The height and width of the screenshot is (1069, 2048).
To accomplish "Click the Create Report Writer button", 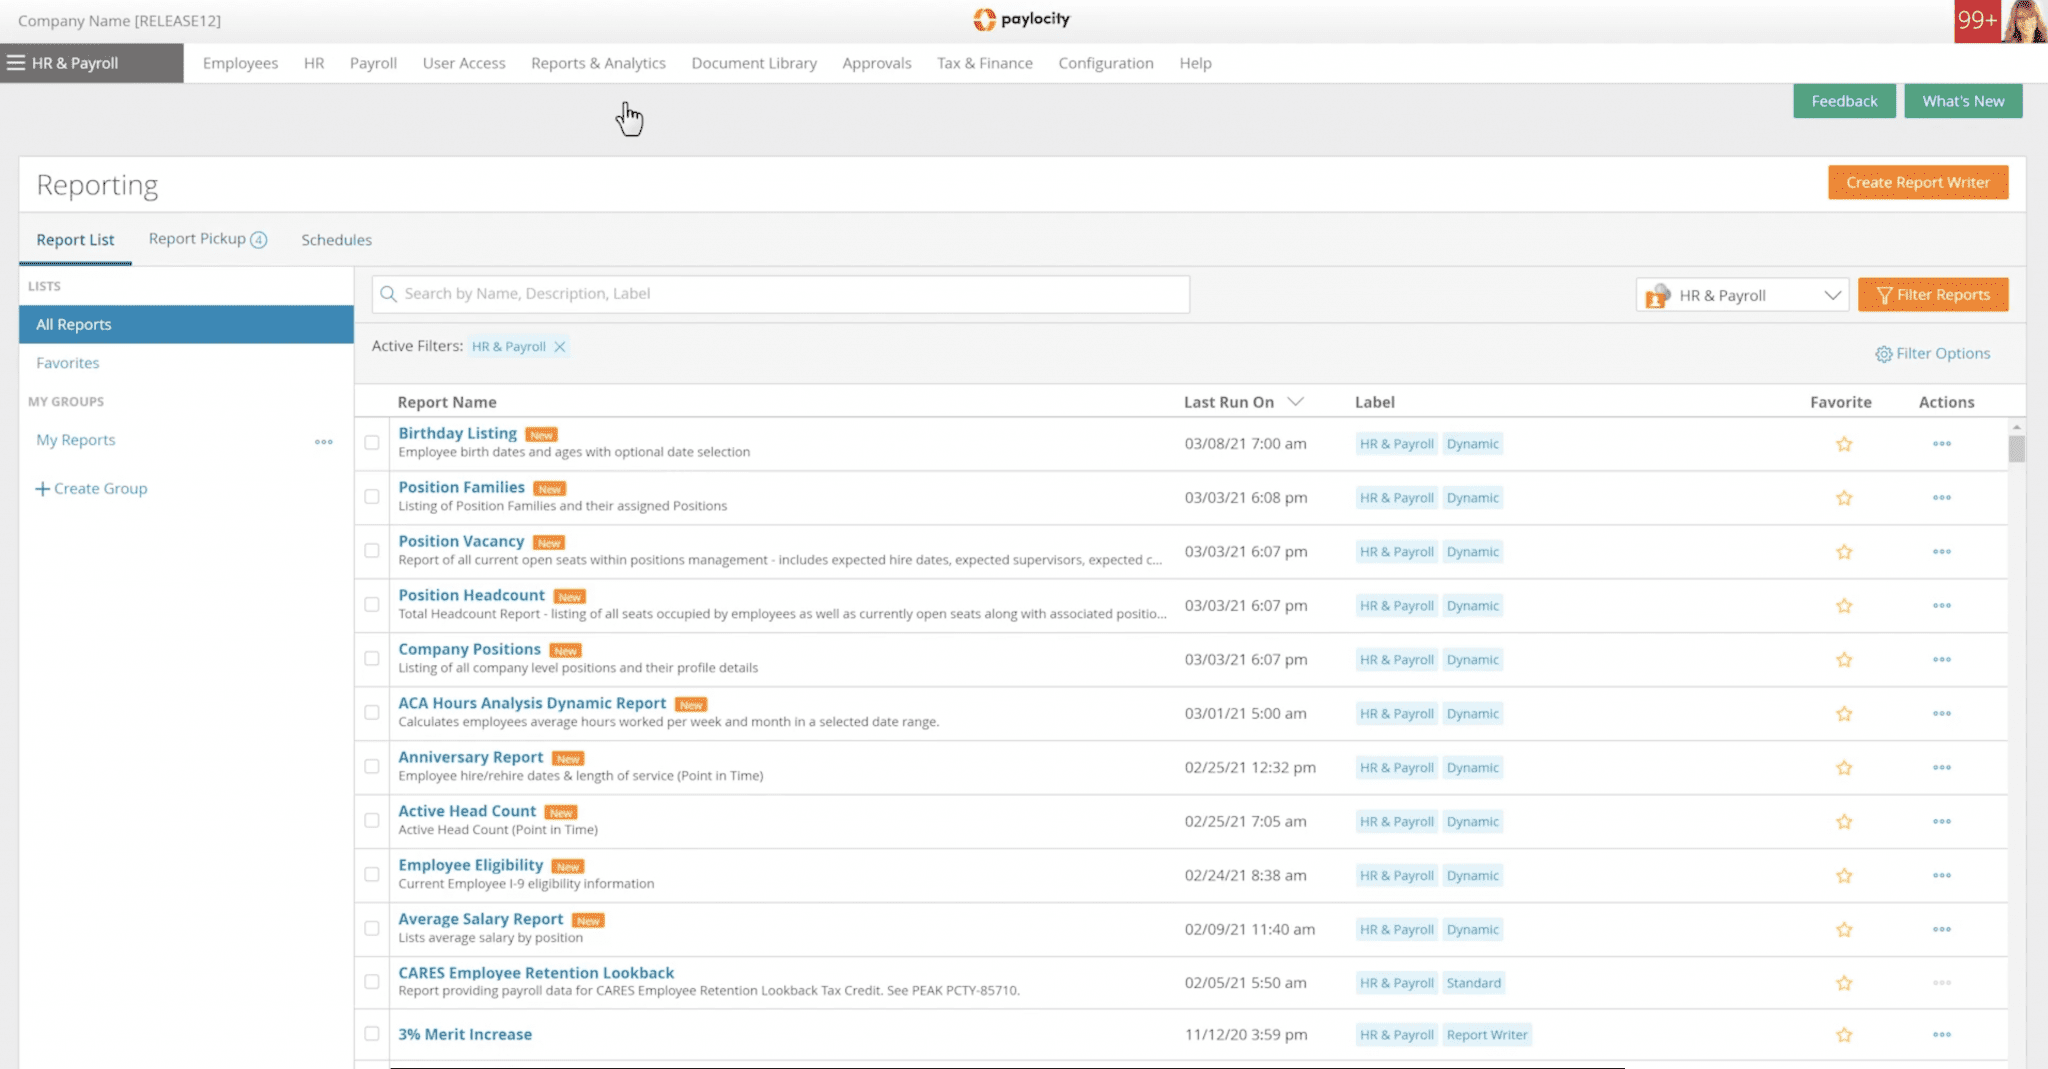I will click(x=1917, y=182).
